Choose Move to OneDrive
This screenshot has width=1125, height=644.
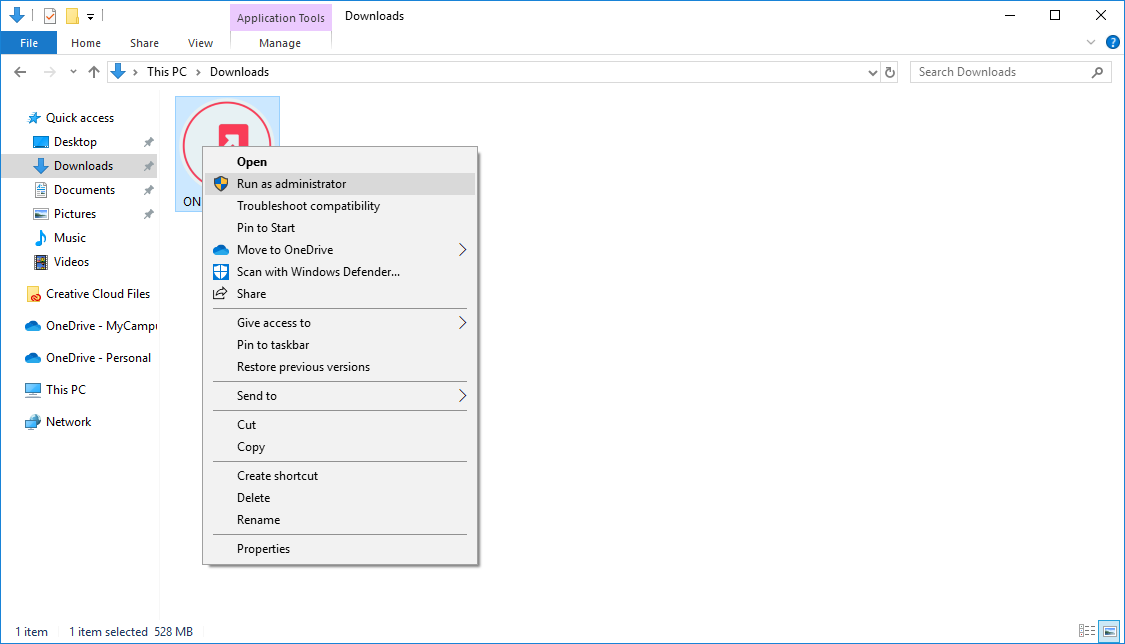pyautogui.click(x=340, y=250)
